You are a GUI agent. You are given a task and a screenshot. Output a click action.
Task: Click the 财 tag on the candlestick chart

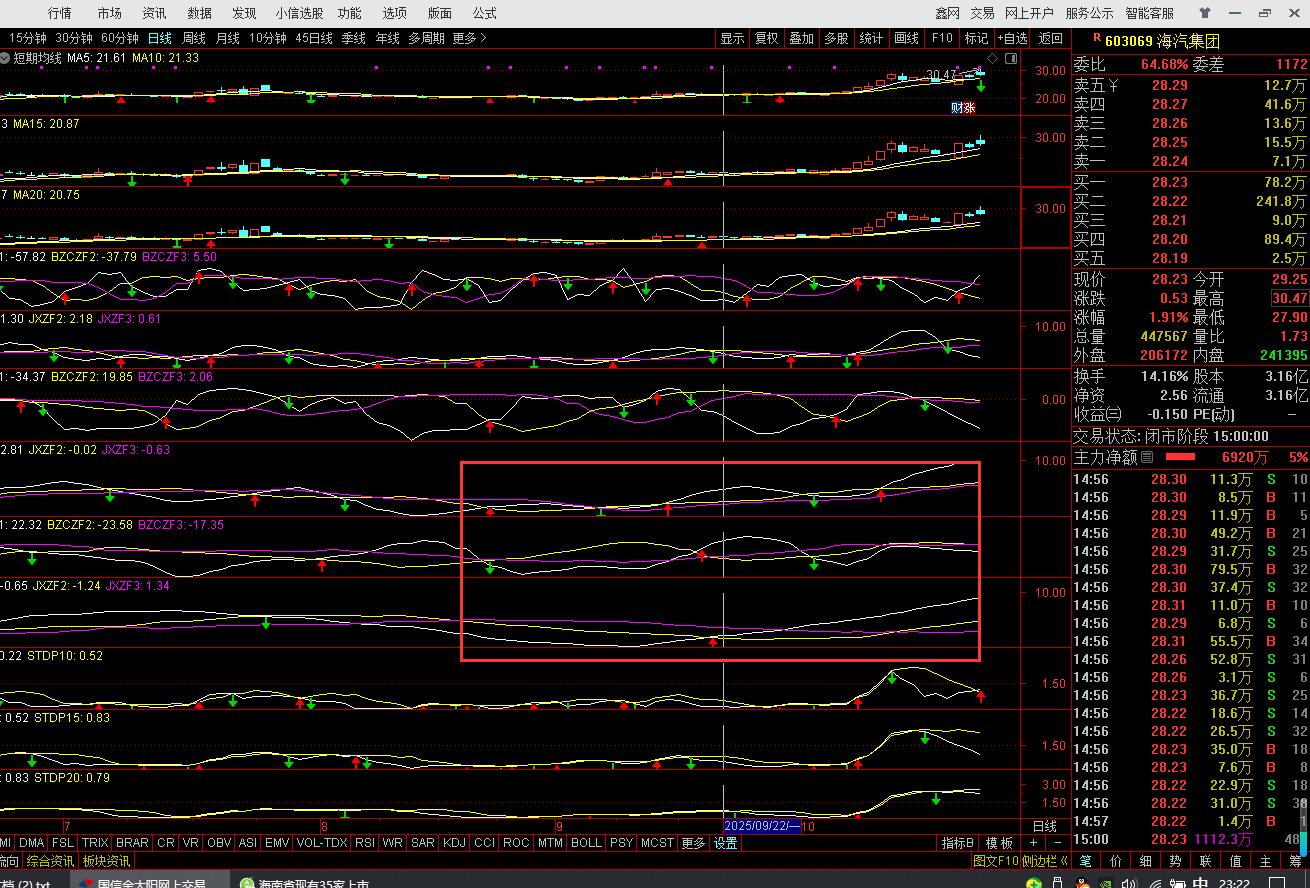click(x=956, y=108)
